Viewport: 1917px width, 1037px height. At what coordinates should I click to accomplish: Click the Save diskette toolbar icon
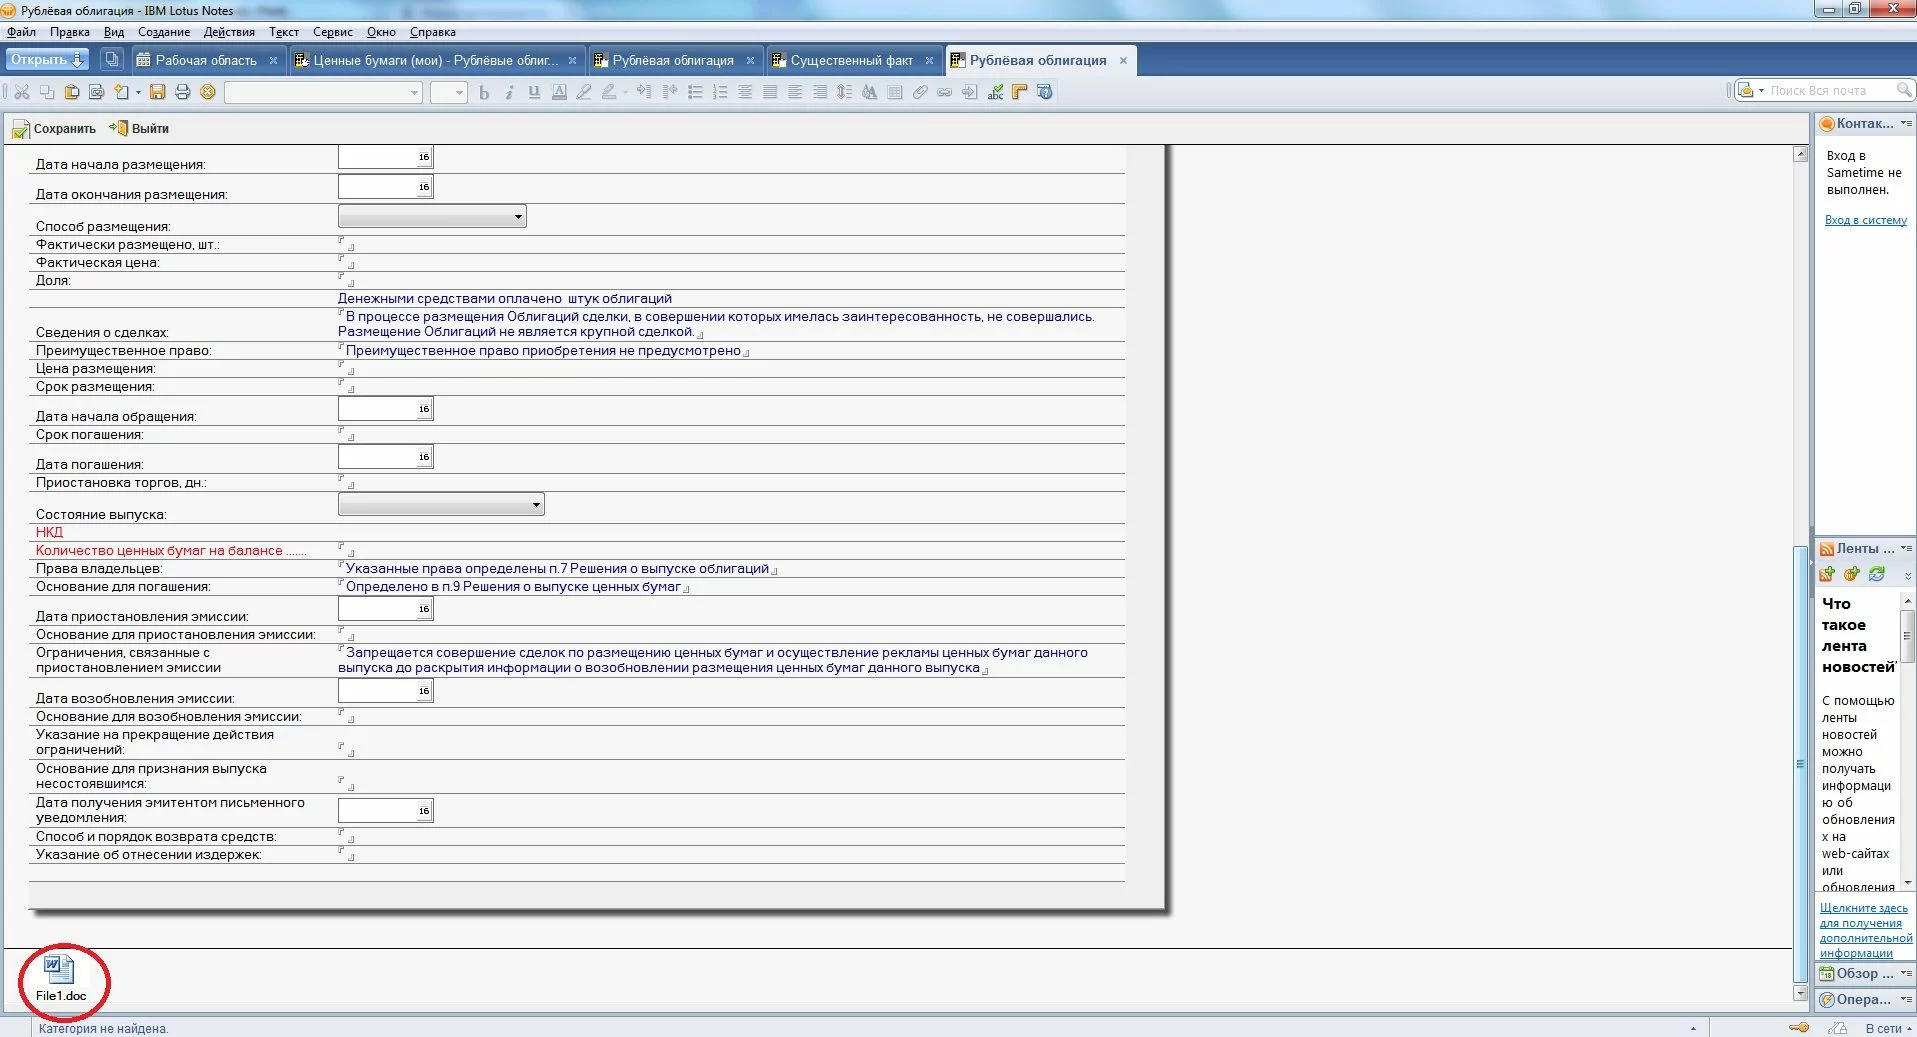point(157,92)
